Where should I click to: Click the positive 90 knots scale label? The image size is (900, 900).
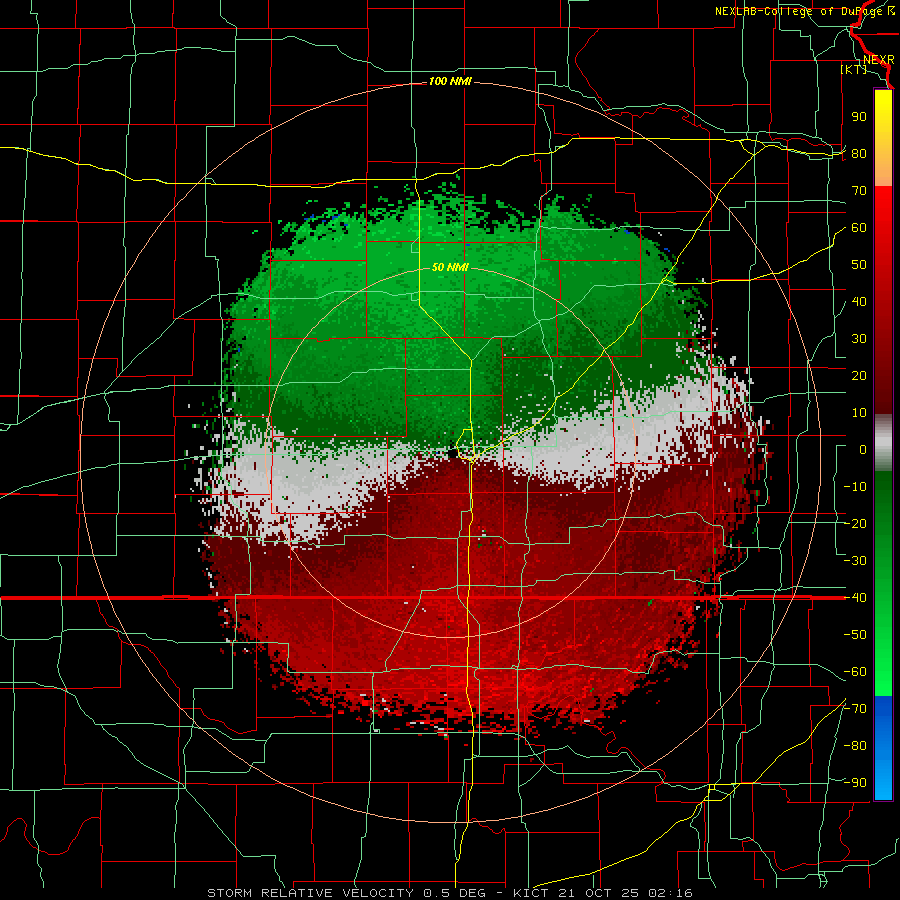(859, 117)
